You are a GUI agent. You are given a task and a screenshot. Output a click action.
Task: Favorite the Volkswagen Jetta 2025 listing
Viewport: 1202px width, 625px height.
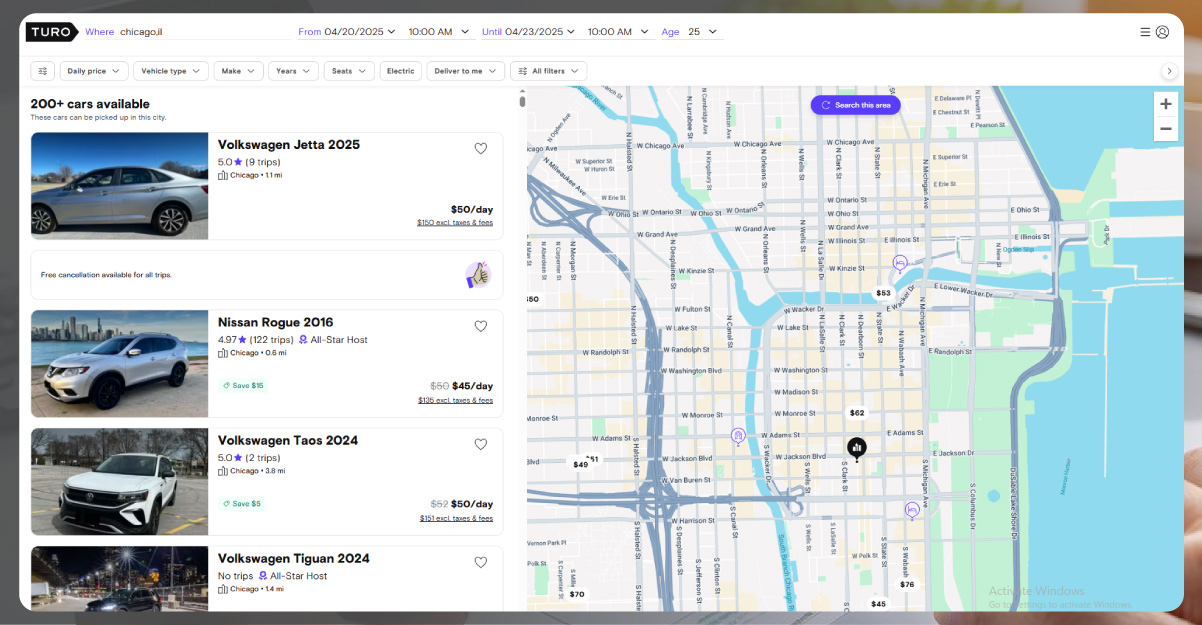481,148
